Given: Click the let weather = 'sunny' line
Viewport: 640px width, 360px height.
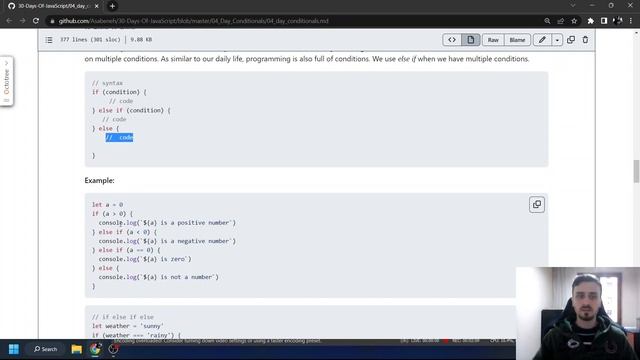Looking at the screenshot, I should [x=128, y=326].
